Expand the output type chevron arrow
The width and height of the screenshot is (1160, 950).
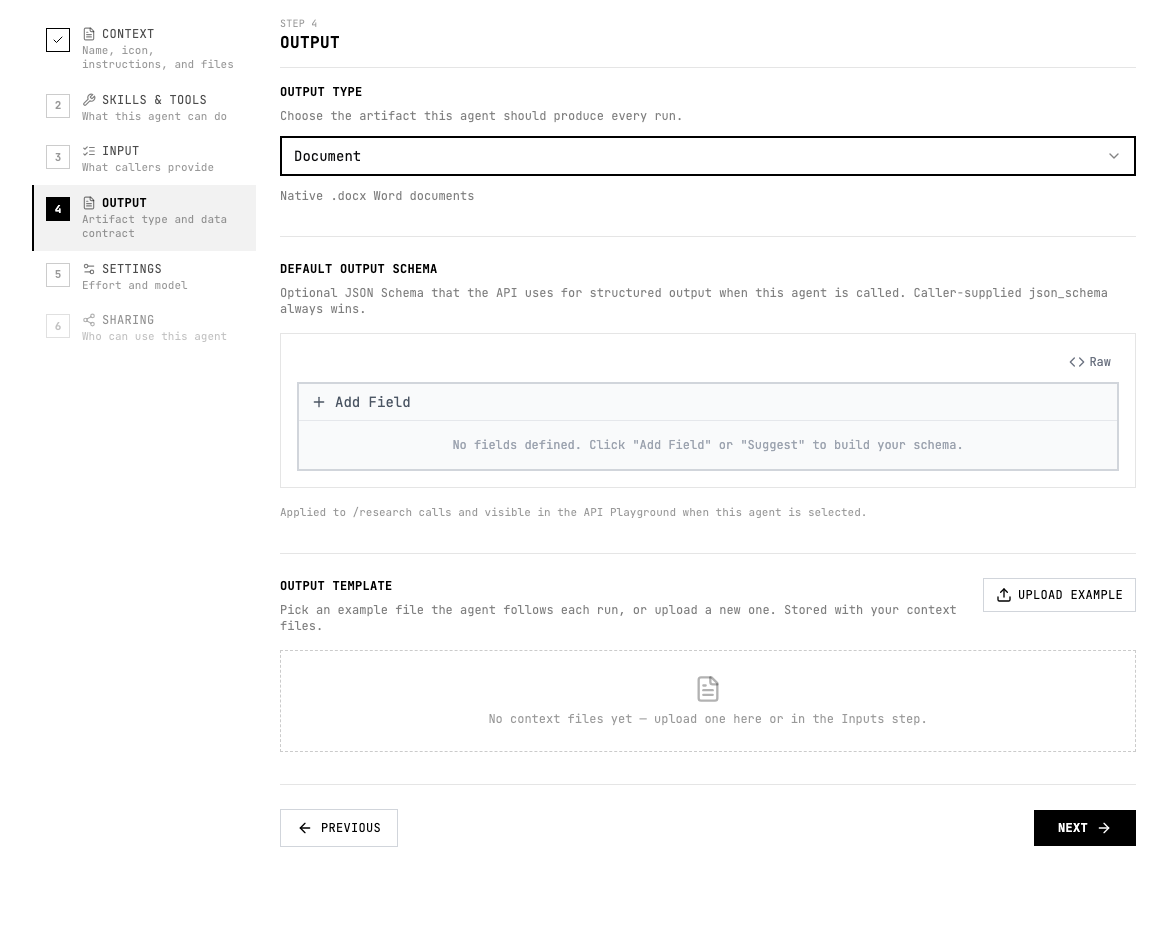tap(1113, 156)
